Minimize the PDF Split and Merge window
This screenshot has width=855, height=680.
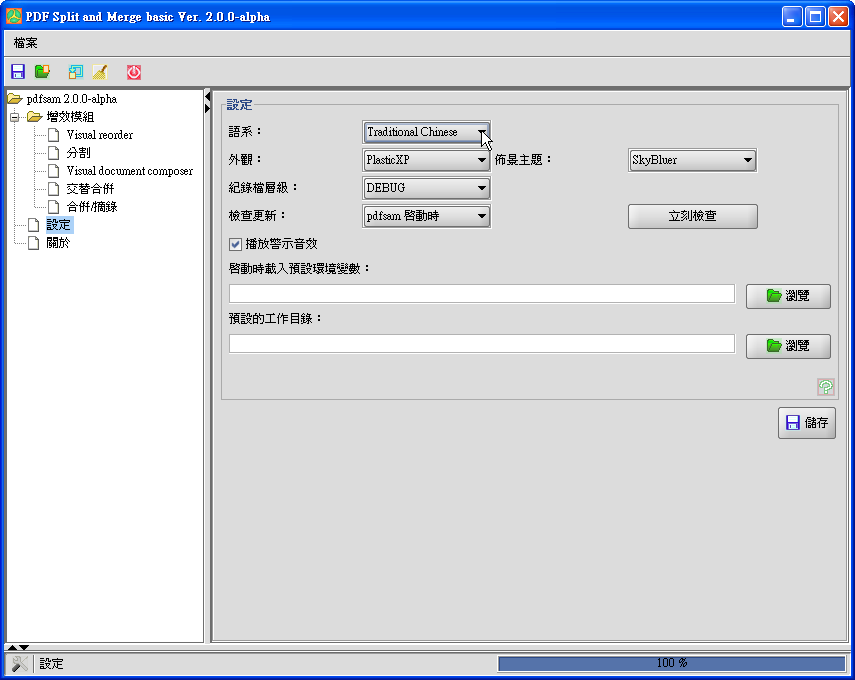coord(791,17)
